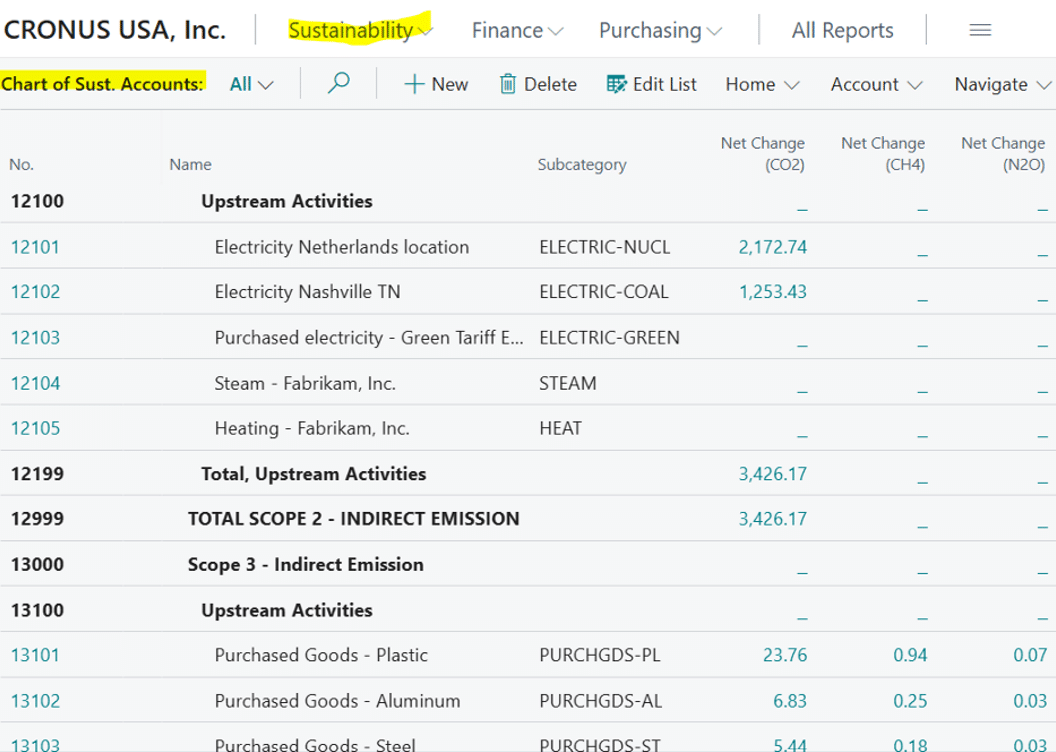The width and height of the screenshot is (1056, 752).
Task: Open the Purchasing dropdown menu
Action: click(660, 31)
